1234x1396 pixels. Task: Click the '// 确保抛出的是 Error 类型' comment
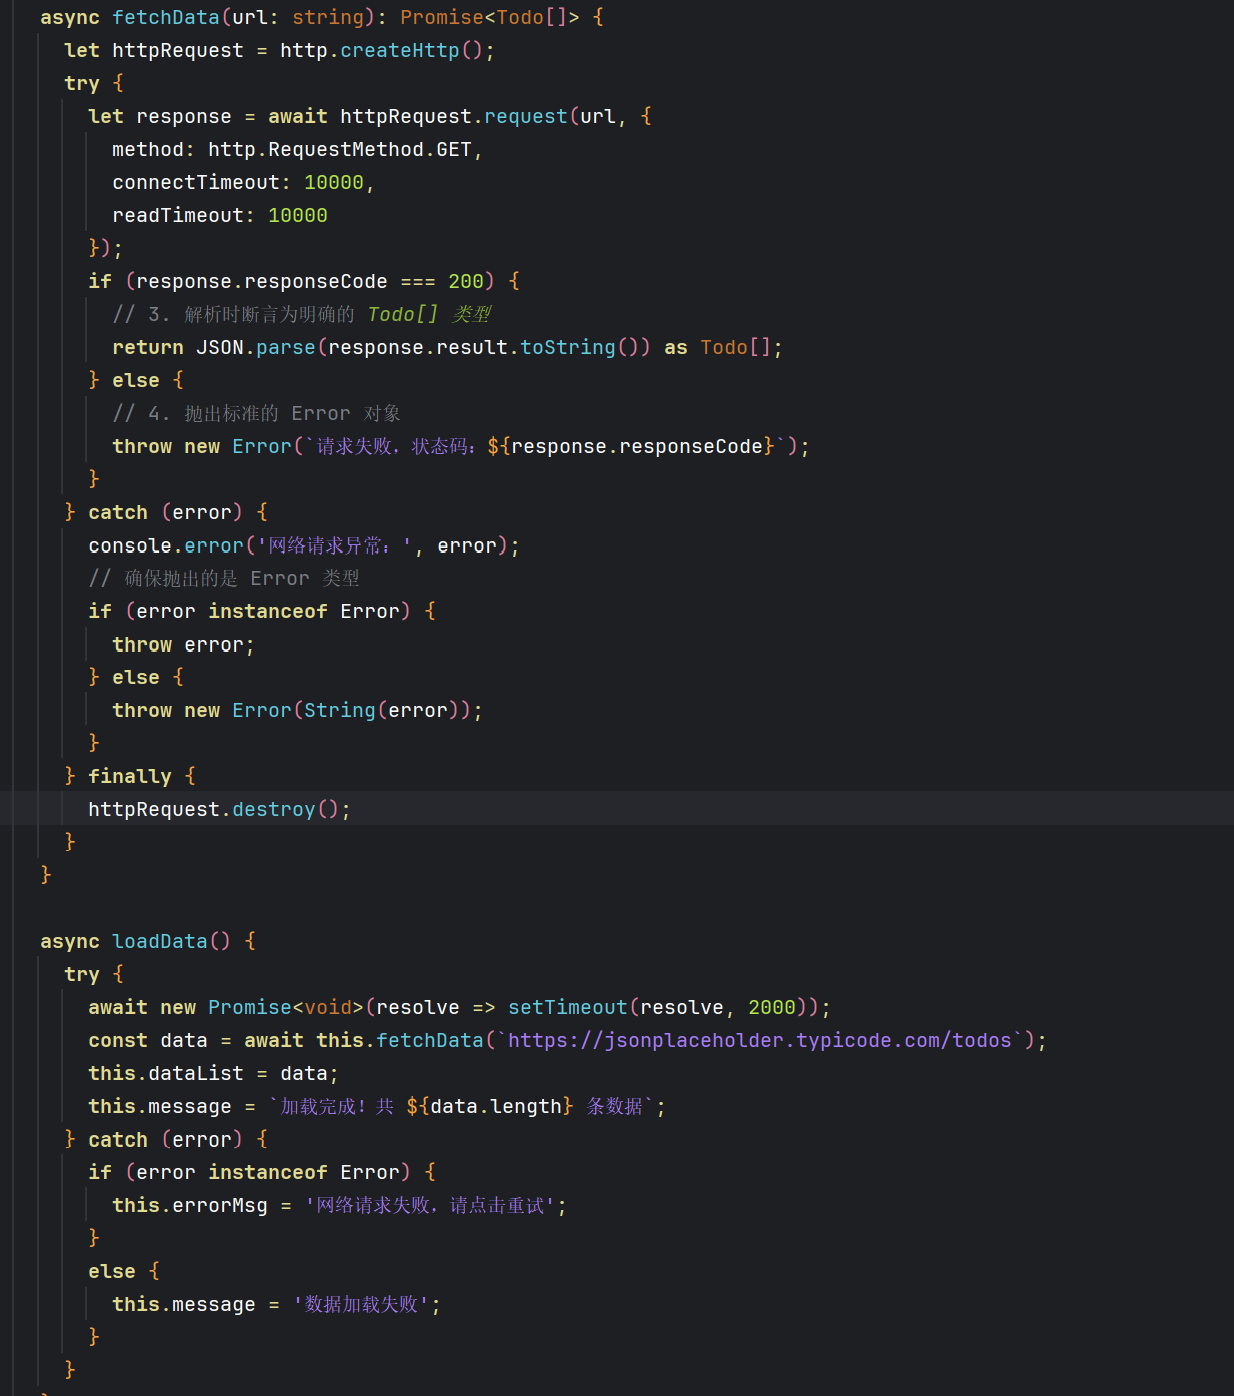[x=224, y=578]
